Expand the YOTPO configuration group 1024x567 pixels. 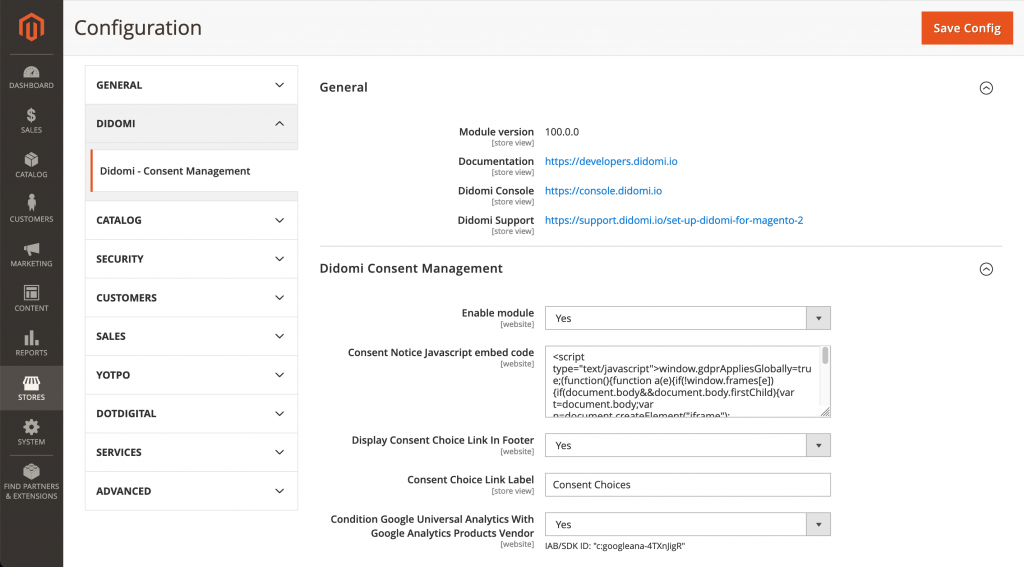tap(191, 374)
